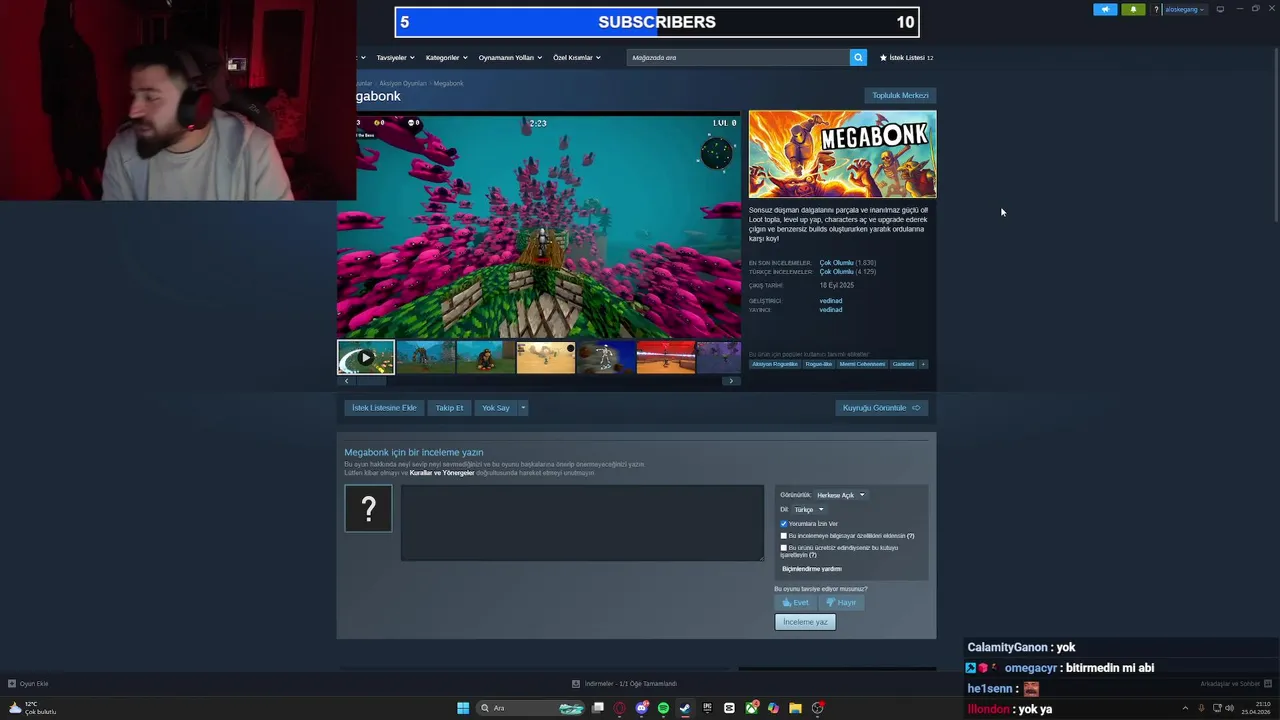Open Özel Kısımlar dropdown
1280x720 pixels.
pos(577,58)
